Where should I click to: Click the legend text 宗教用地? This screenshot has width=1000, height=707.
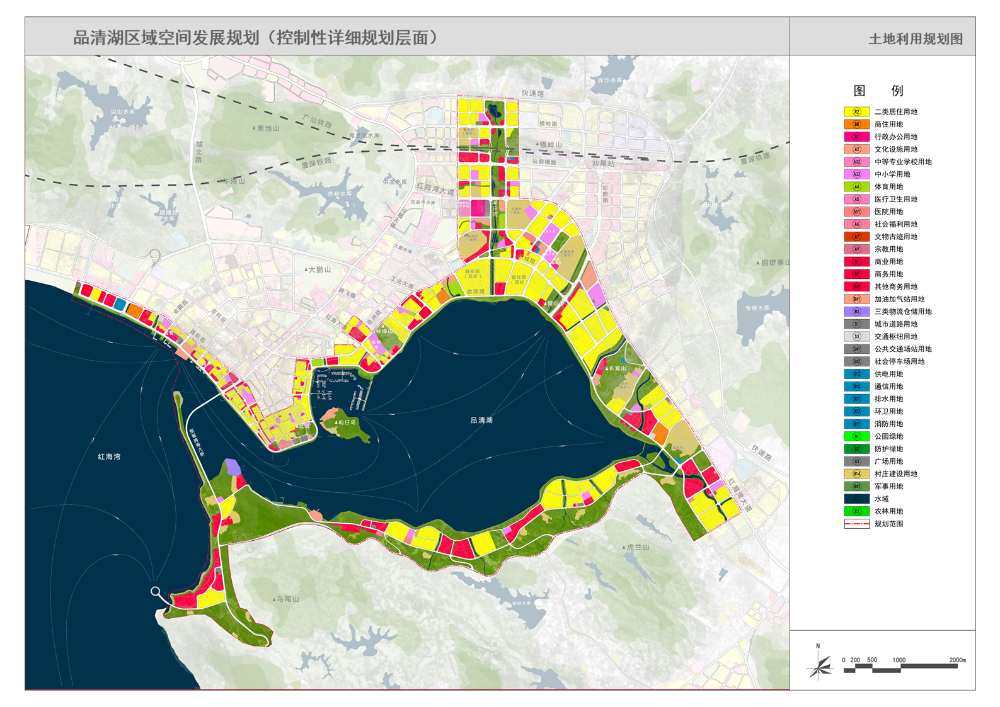tap(889, 249)
